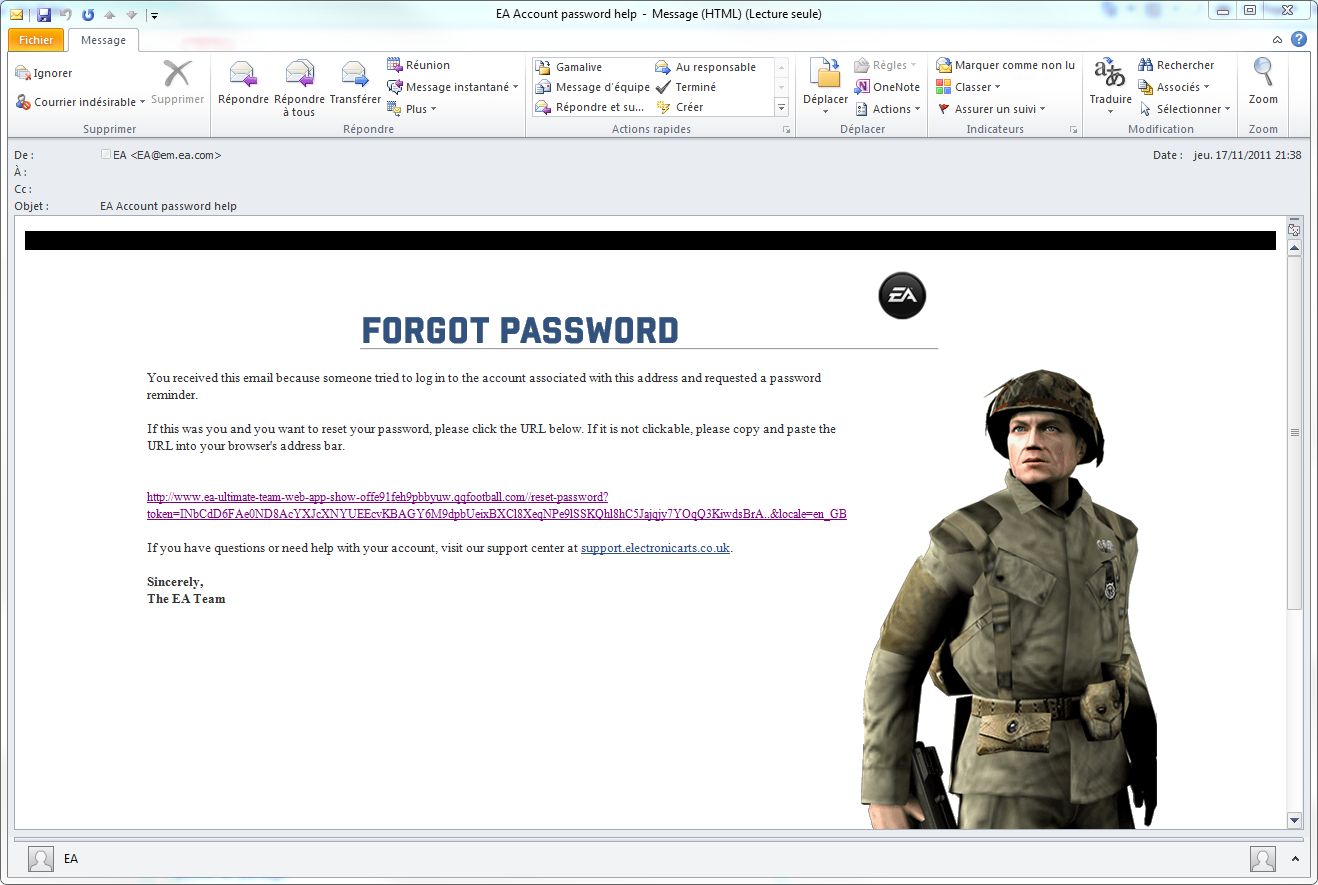Customize quick access toolbar dropdown

point(154,15)
